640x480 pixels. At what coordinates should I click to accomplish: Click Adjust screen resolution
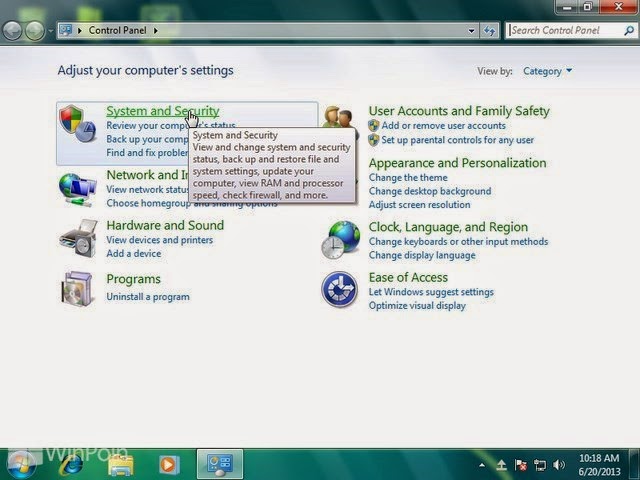[420, 204]
